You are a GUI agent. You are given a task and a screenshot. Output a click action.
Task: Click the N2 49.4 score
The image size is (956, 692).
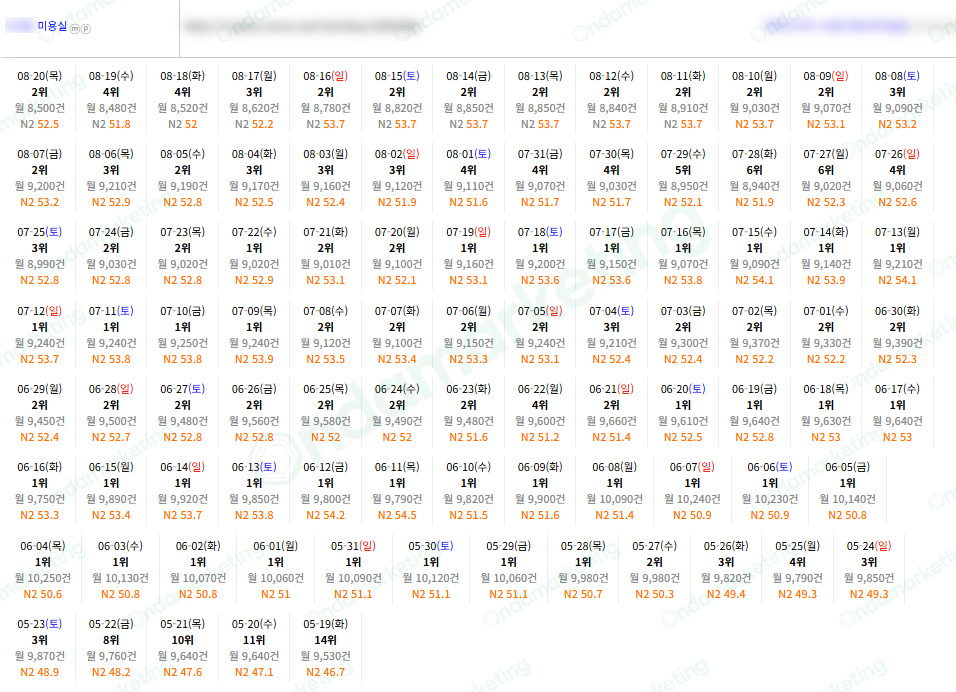pyautogui.click(x=726, y=594)
